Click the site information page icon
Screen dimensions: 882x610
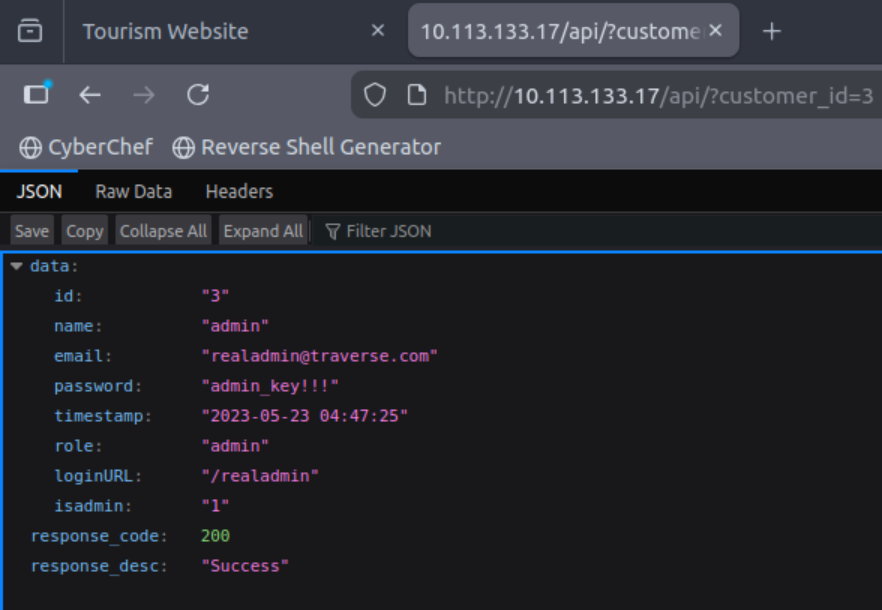[417, 95]
